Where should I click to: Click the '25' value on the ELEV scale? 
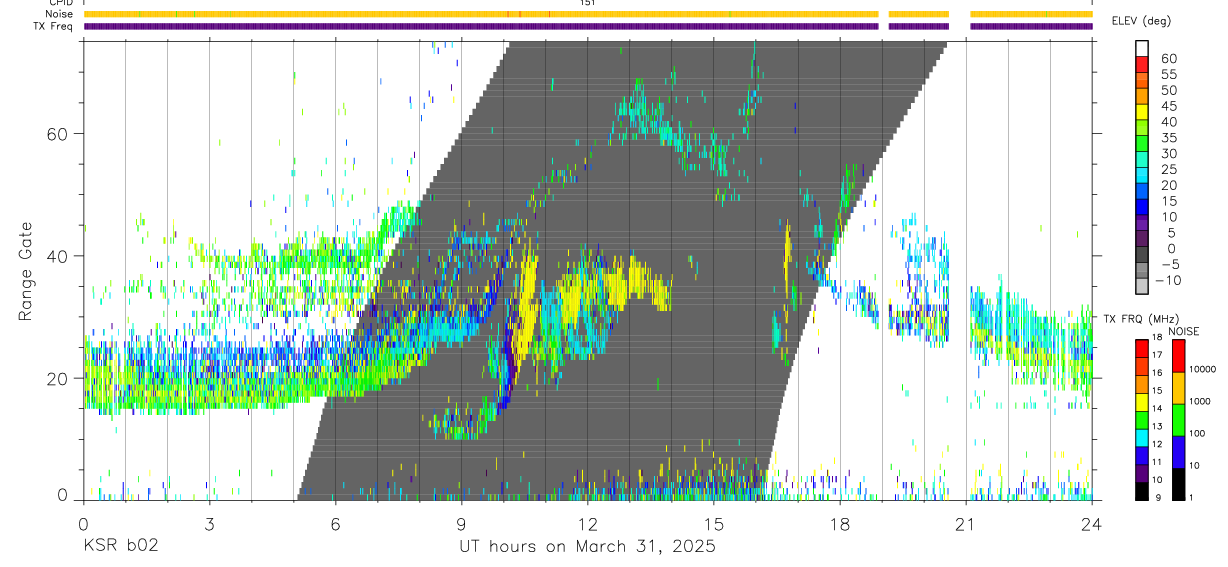(1169, 169)
